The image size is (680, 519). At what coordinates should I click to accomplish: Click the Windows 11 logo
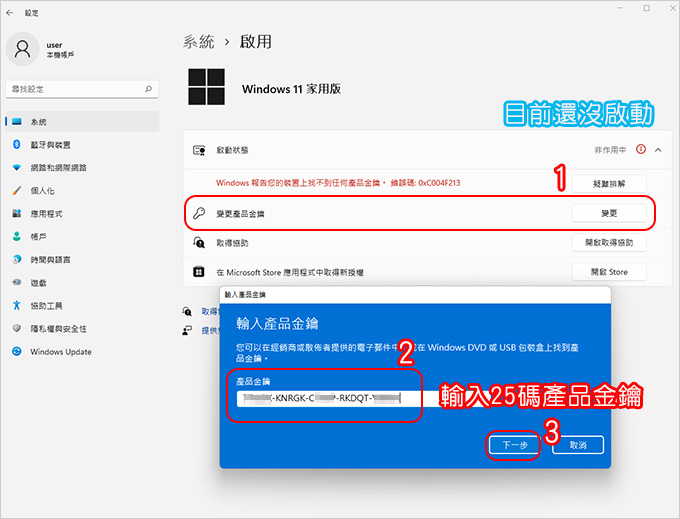coord(206,87)
